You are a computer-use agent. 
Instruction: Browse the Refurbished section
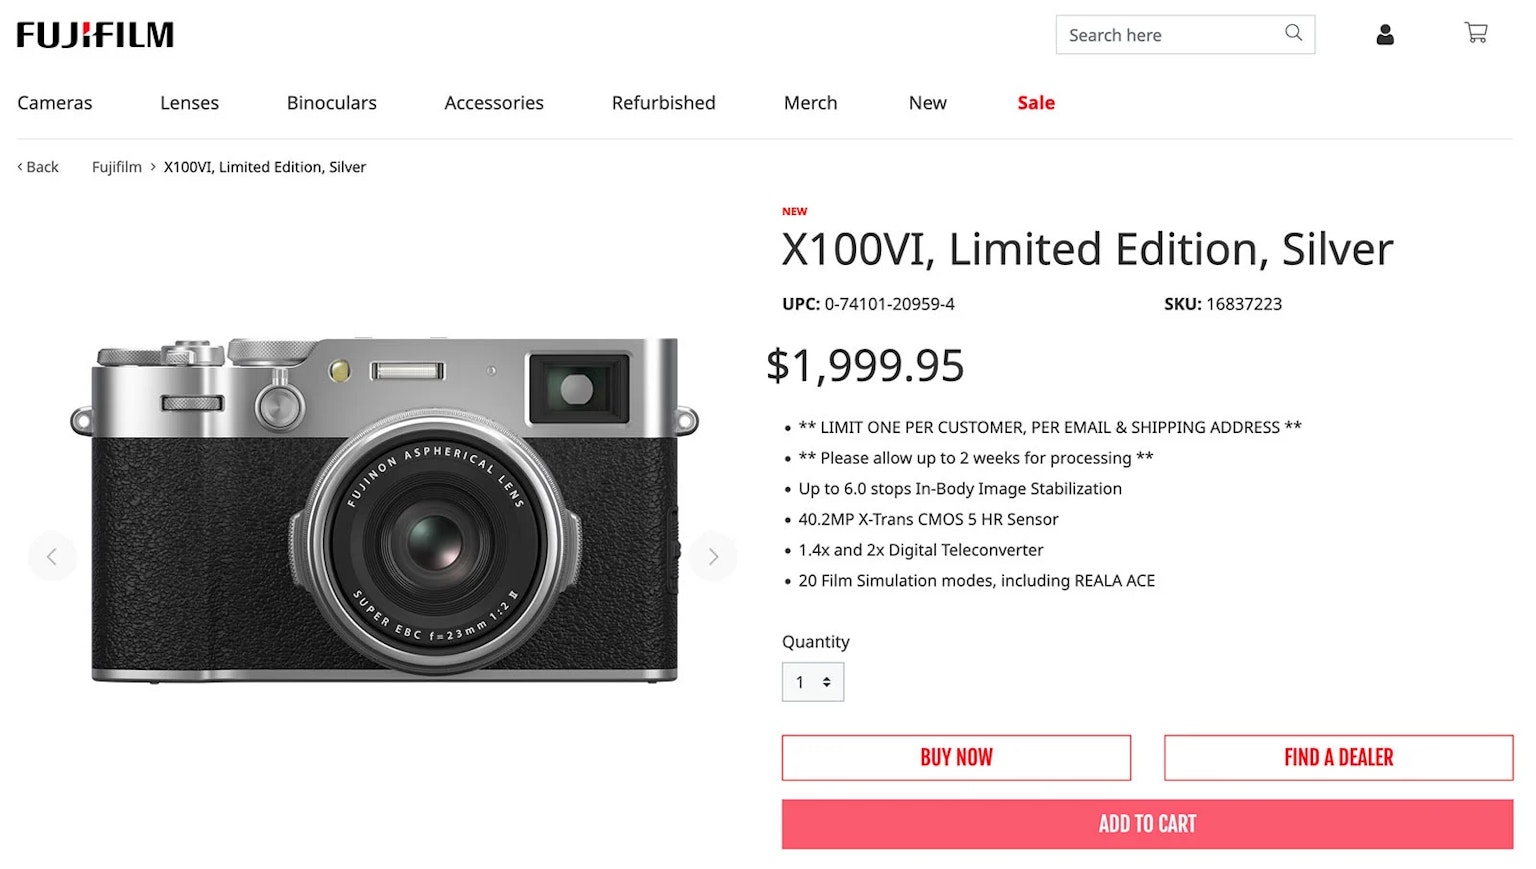point(663,103)
